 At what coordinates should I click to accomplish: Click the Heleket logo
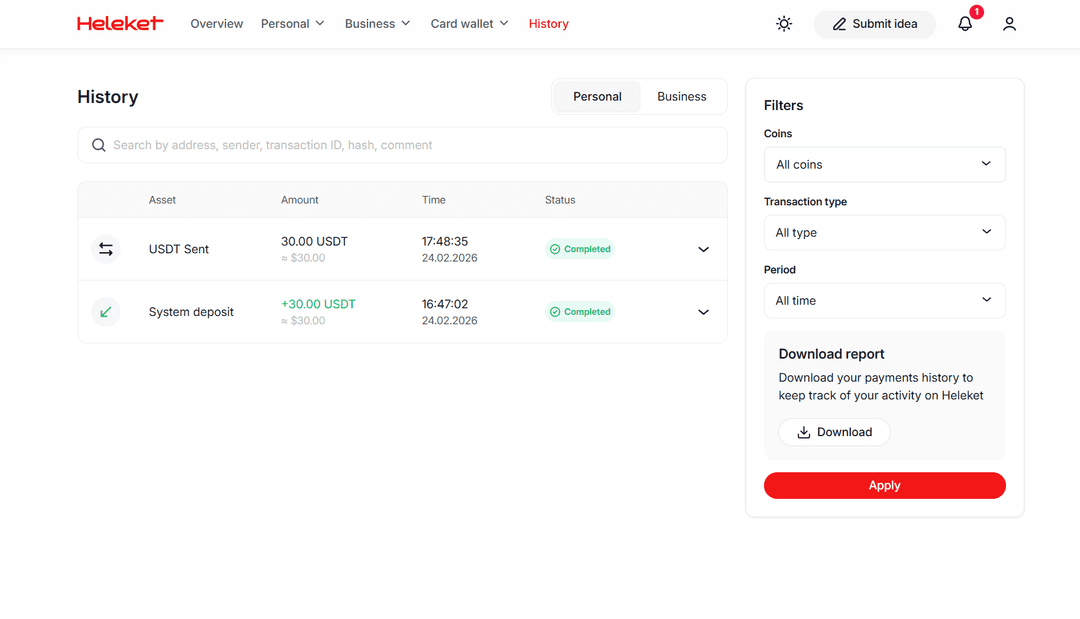click(120, 23)
